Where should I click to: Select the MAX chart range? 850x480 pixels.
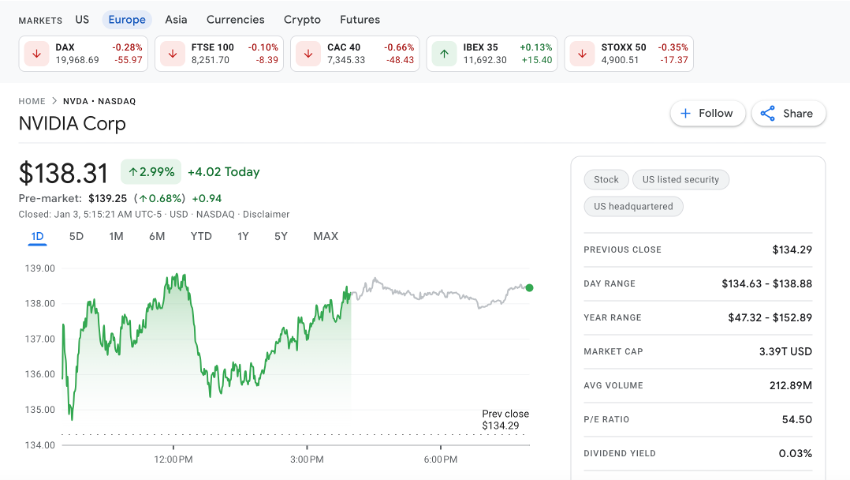(326, 236)
